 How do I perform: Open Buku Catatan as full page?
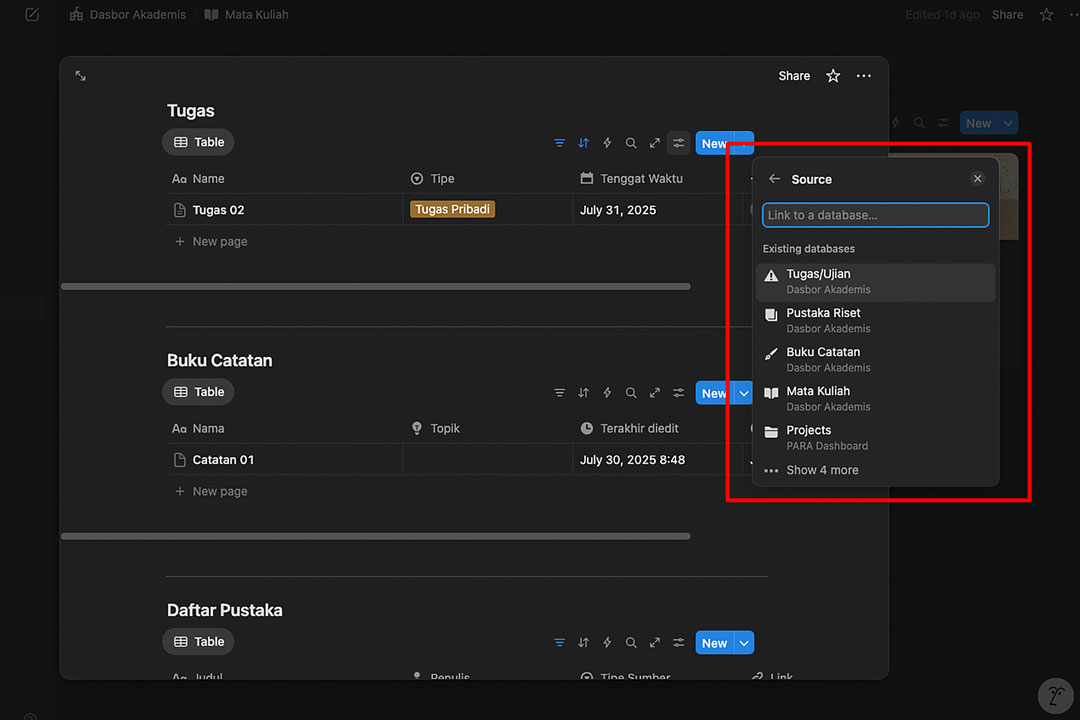point(654,393)
